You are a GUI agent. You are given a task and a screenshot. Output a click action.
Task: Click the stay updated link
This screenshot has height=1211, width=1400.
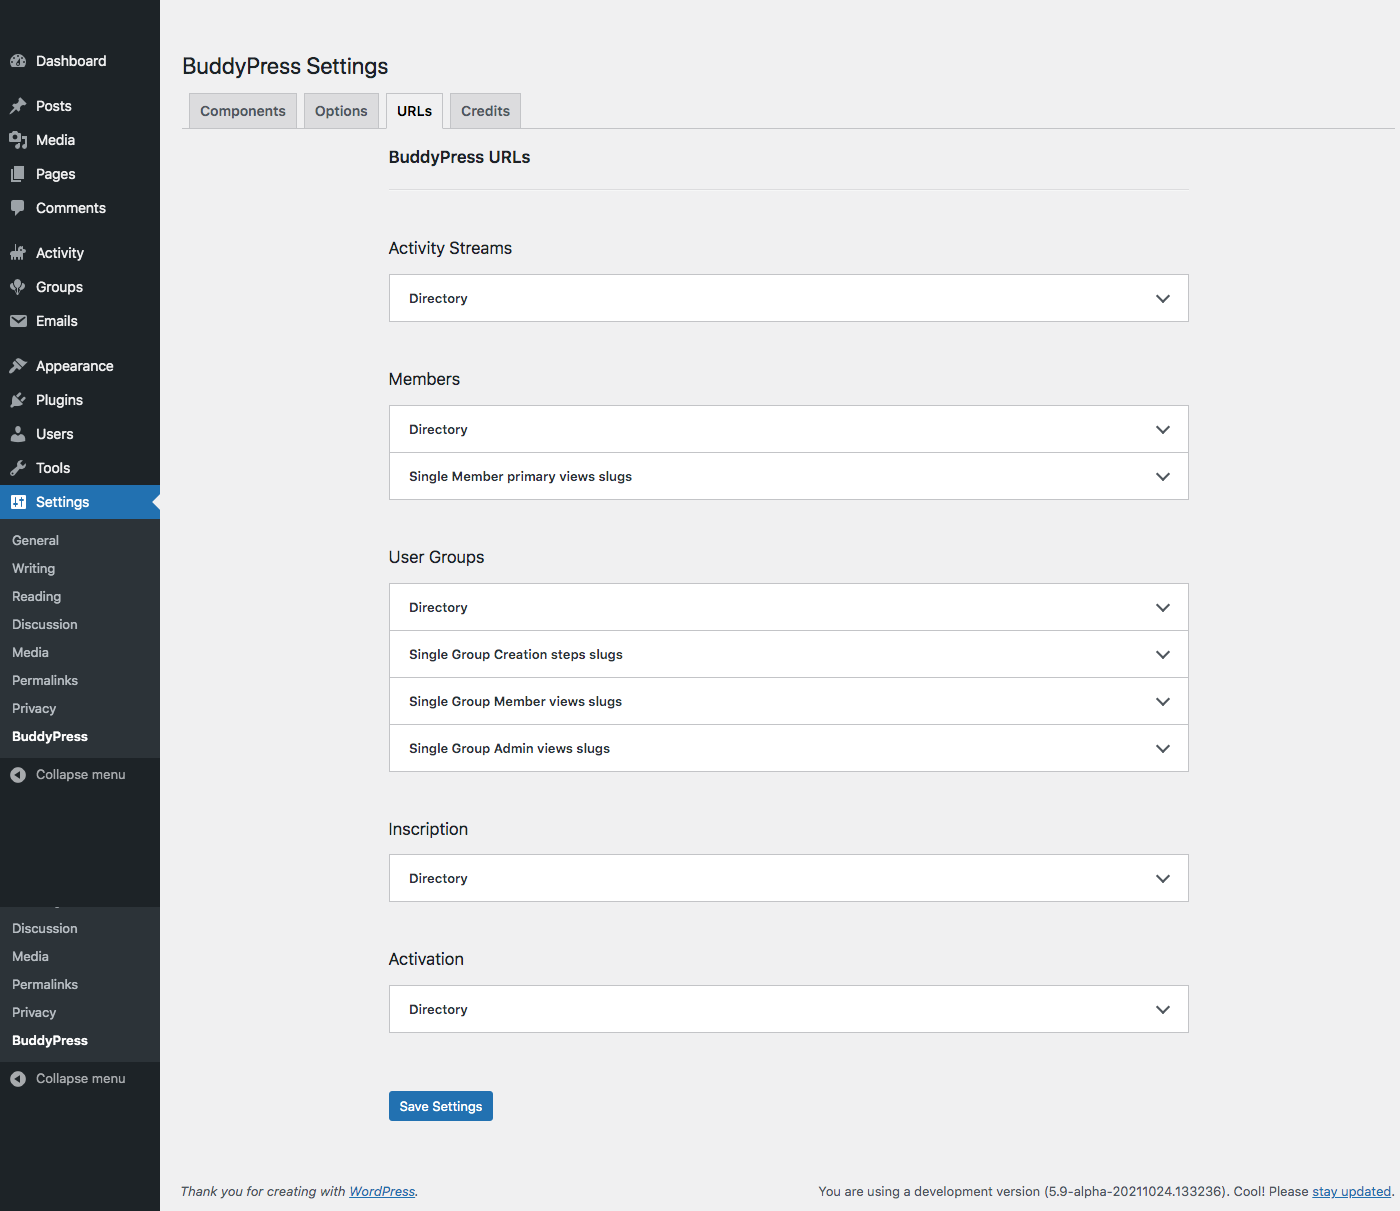1351,1191
